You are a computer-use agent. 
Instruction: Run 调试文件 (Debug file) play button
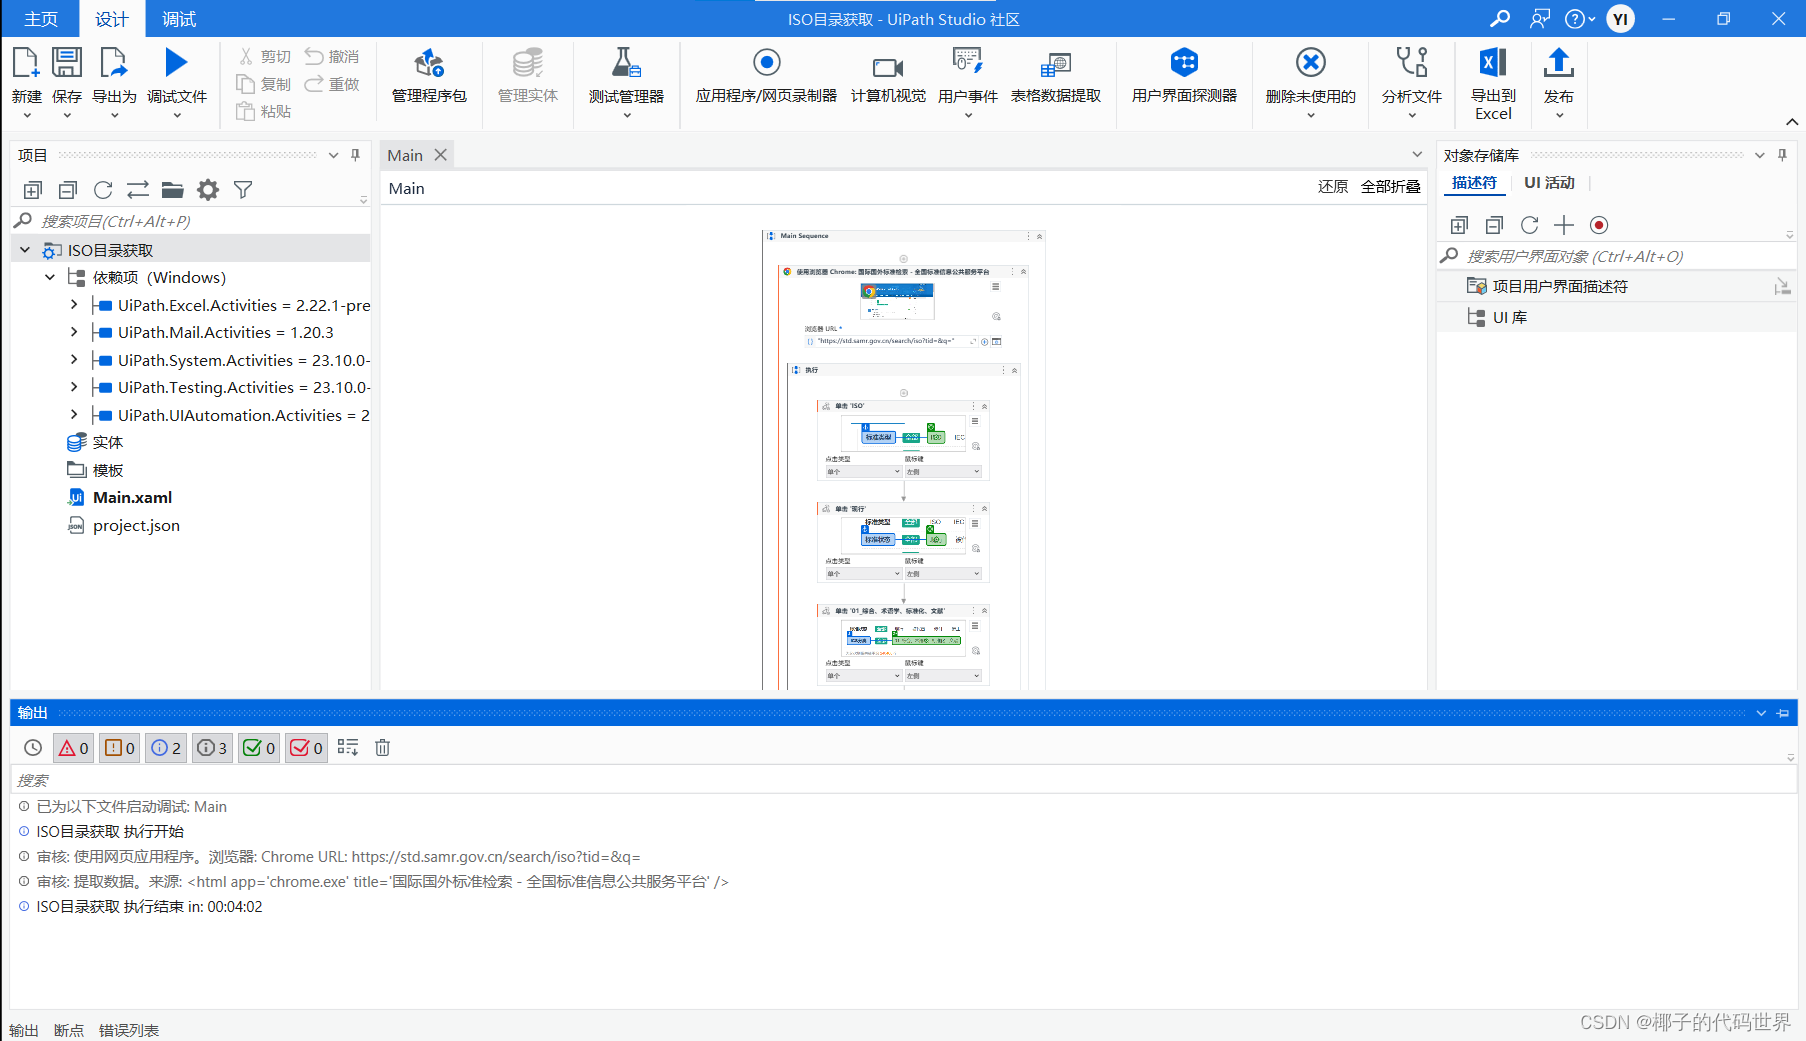(176, 63)
